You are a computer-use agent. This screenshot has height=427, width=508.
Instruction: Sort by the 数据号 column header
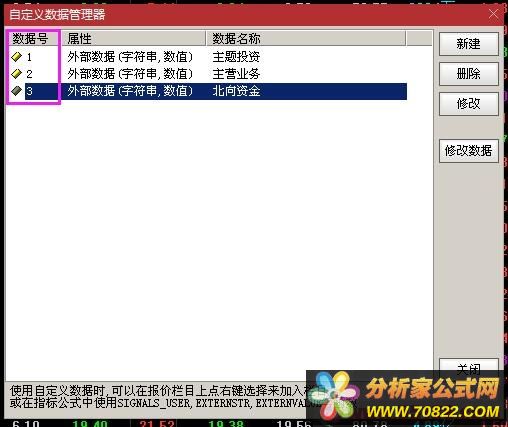pyautogui.click(x=33, y=39)
